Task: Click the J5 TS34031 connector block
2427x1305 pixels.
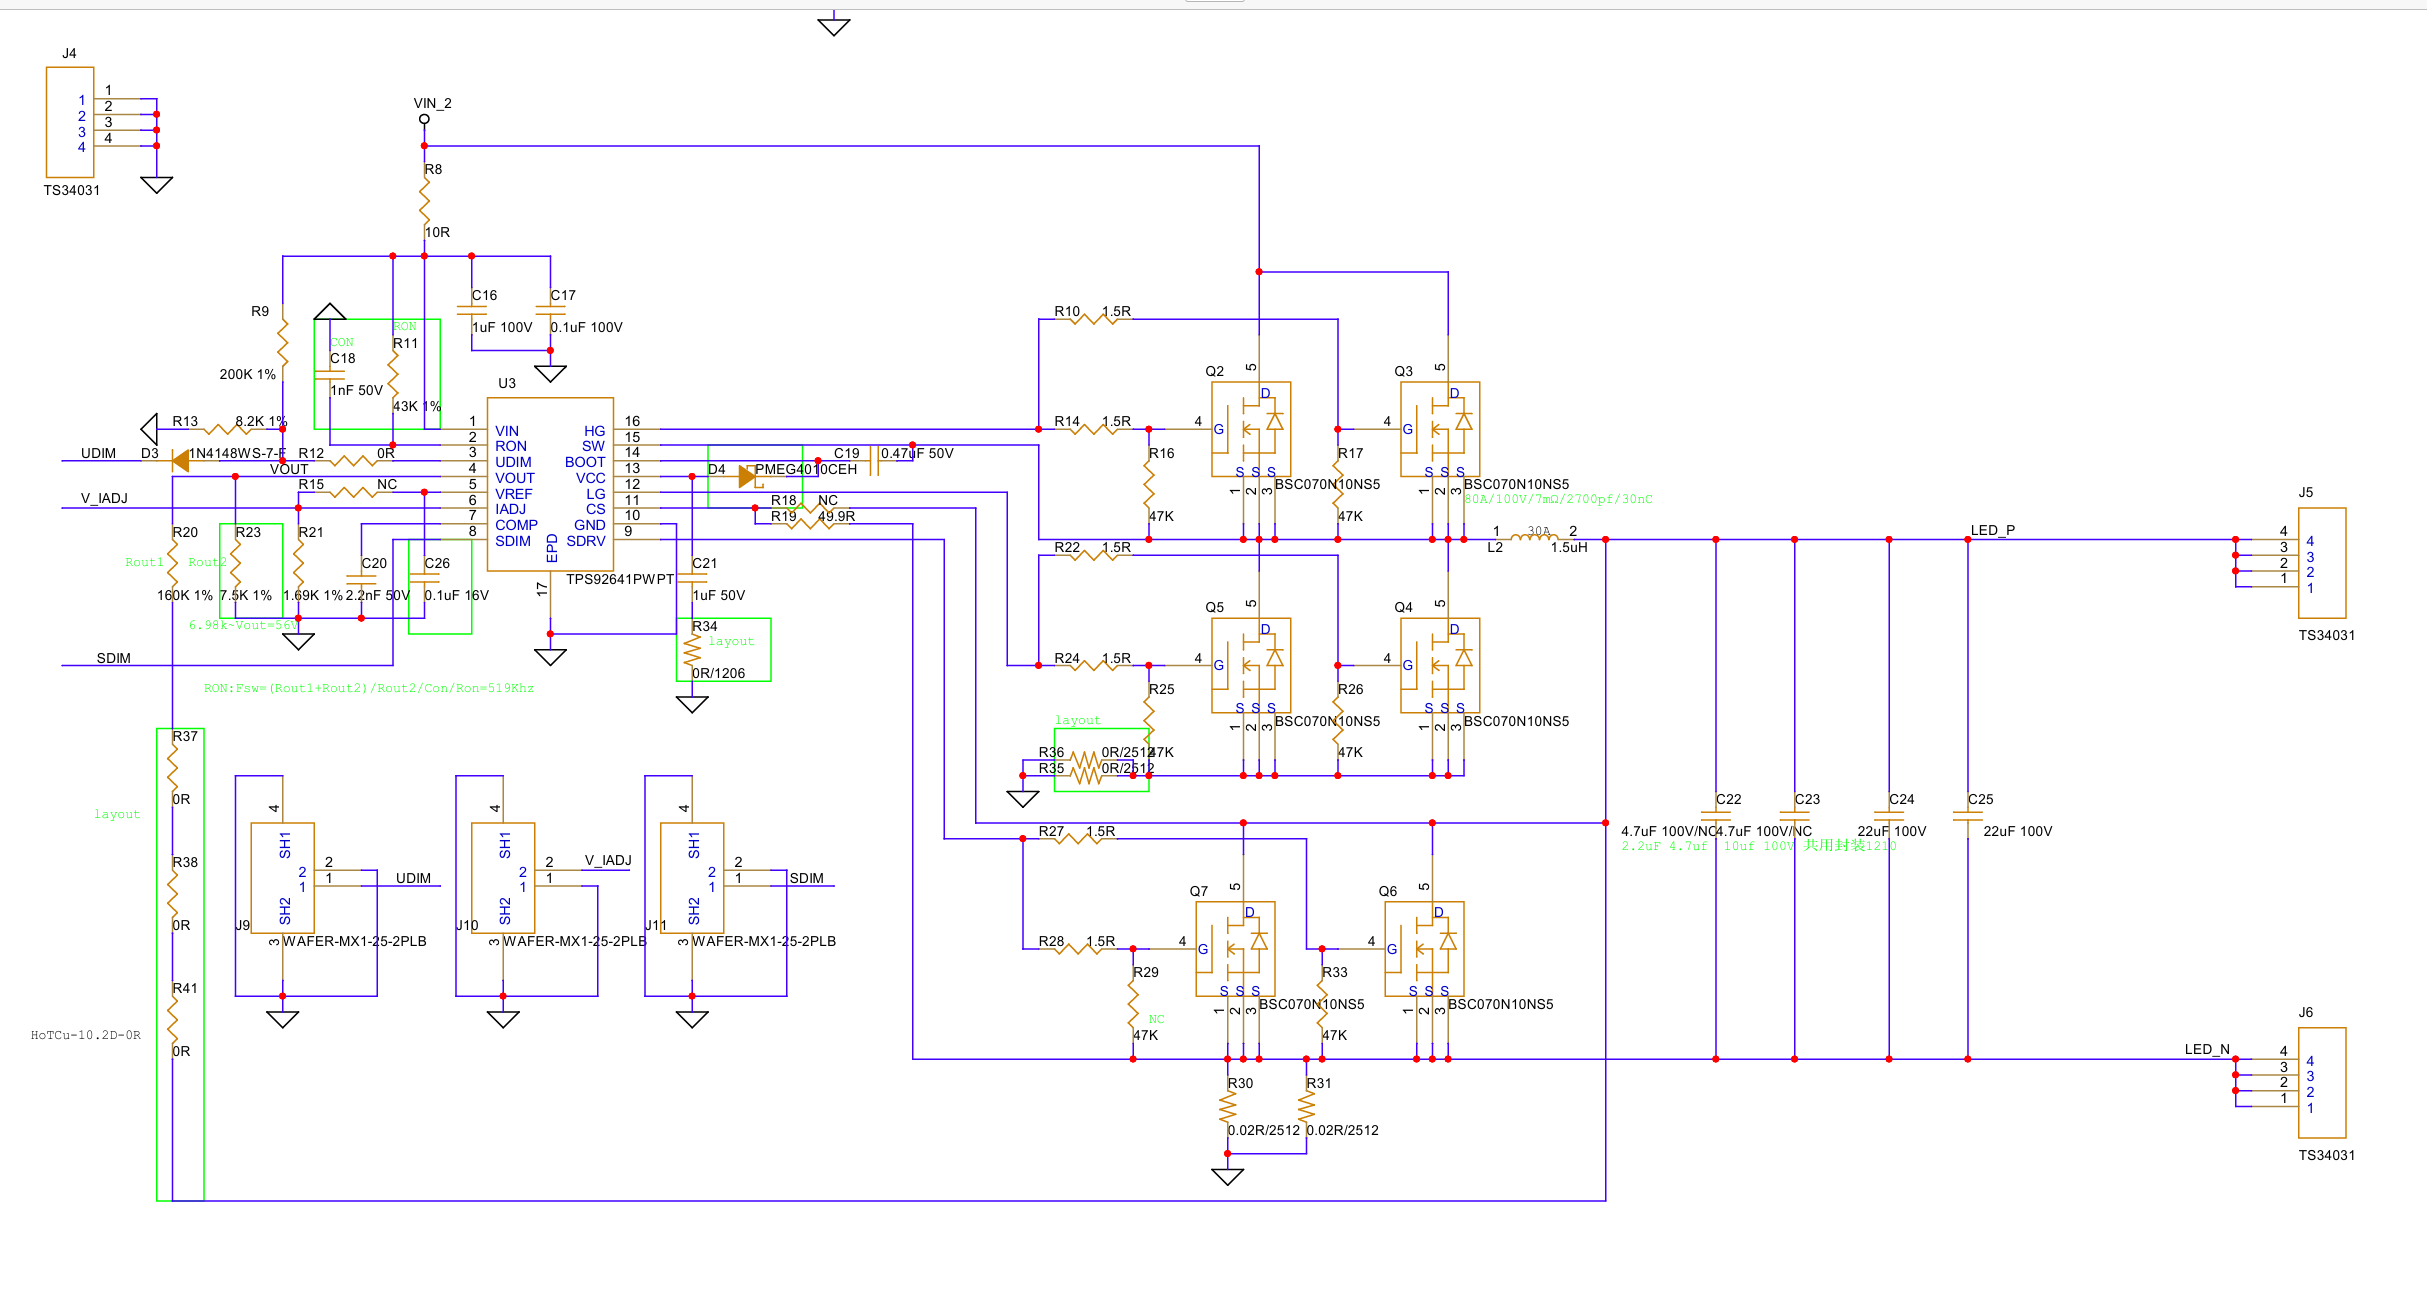Action: point(2321,563)
